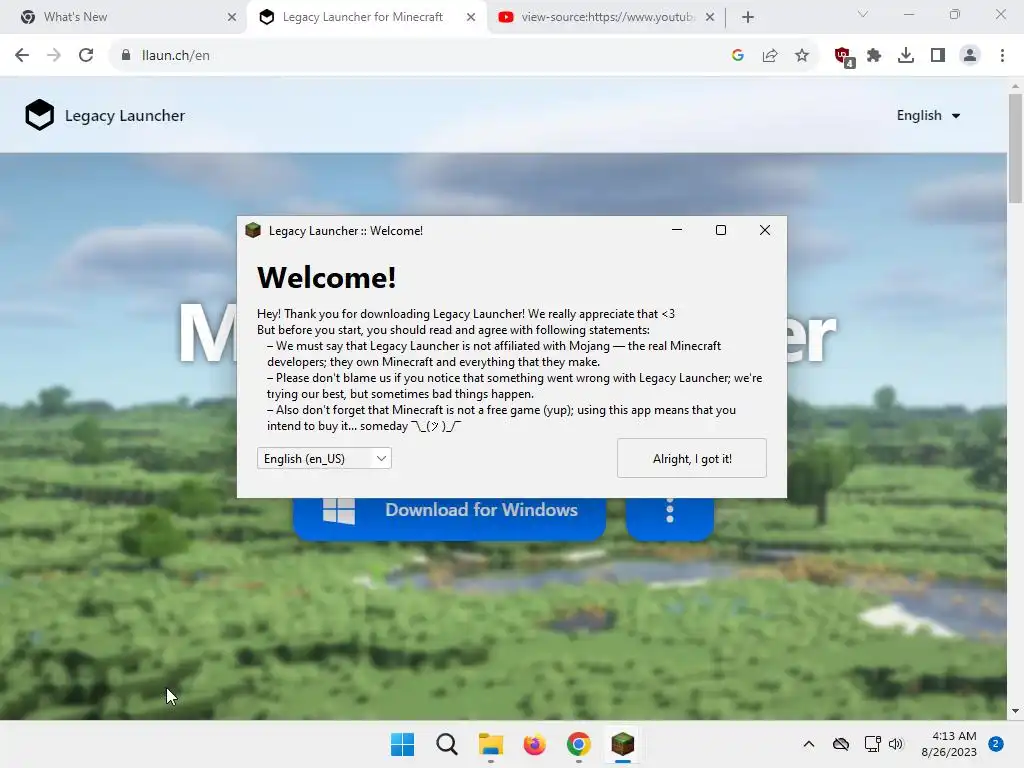Screen dimensions: 1024x768
Task: Open the Chrome profile avatar
Action: (x=970, y=56)
